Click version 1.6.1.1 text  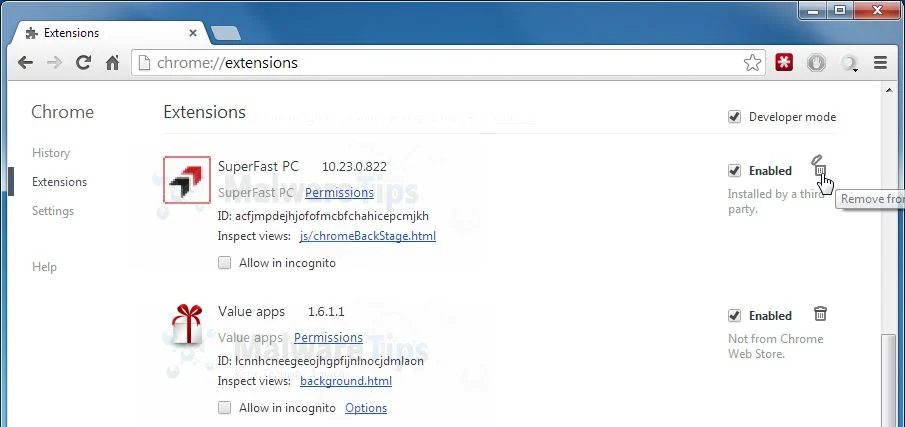pos(326,312)
